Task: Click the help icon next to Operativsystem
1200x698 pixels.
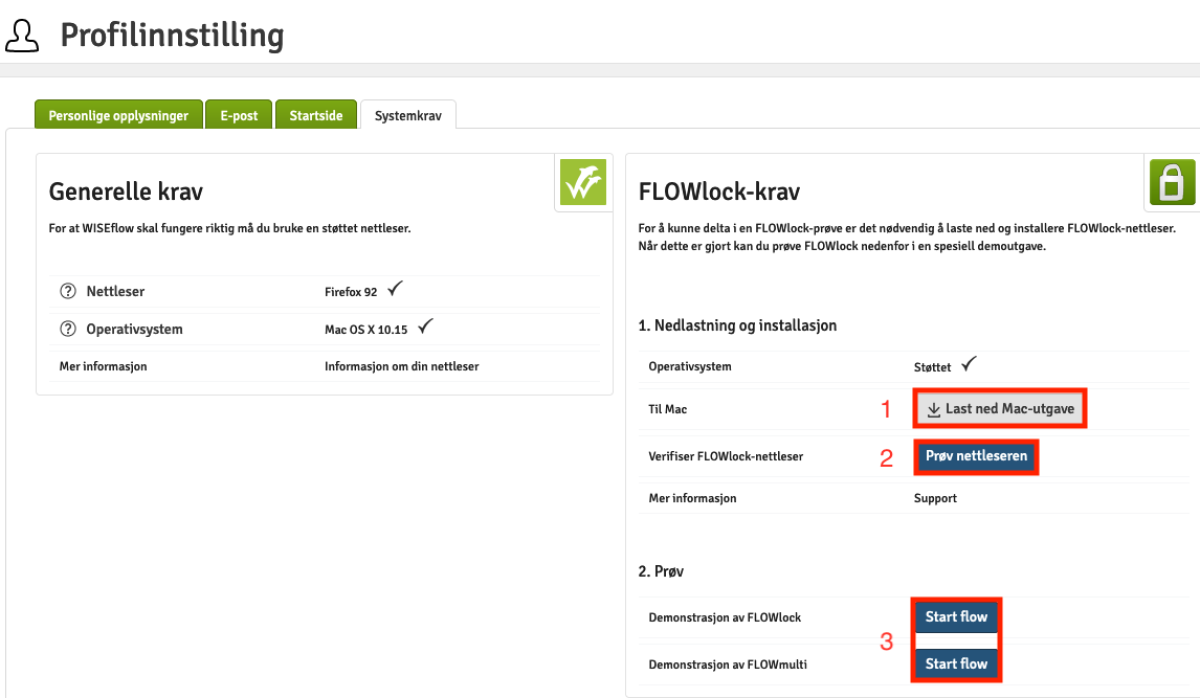Action: [x=68, y=328]
